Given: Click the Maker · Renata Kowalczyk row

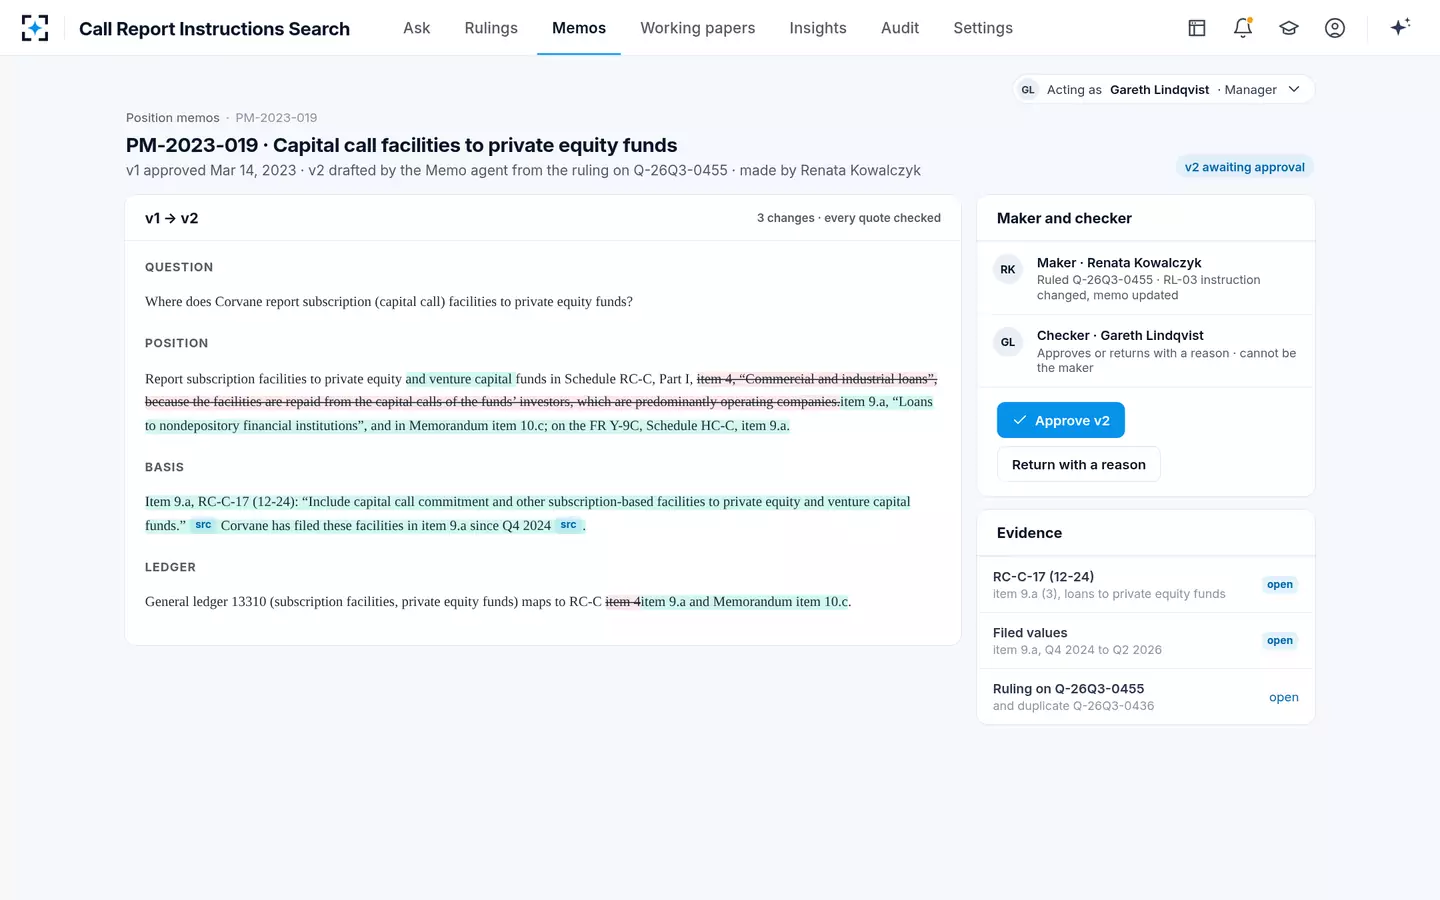Looking at the screenshot, I should point(1146,278).
